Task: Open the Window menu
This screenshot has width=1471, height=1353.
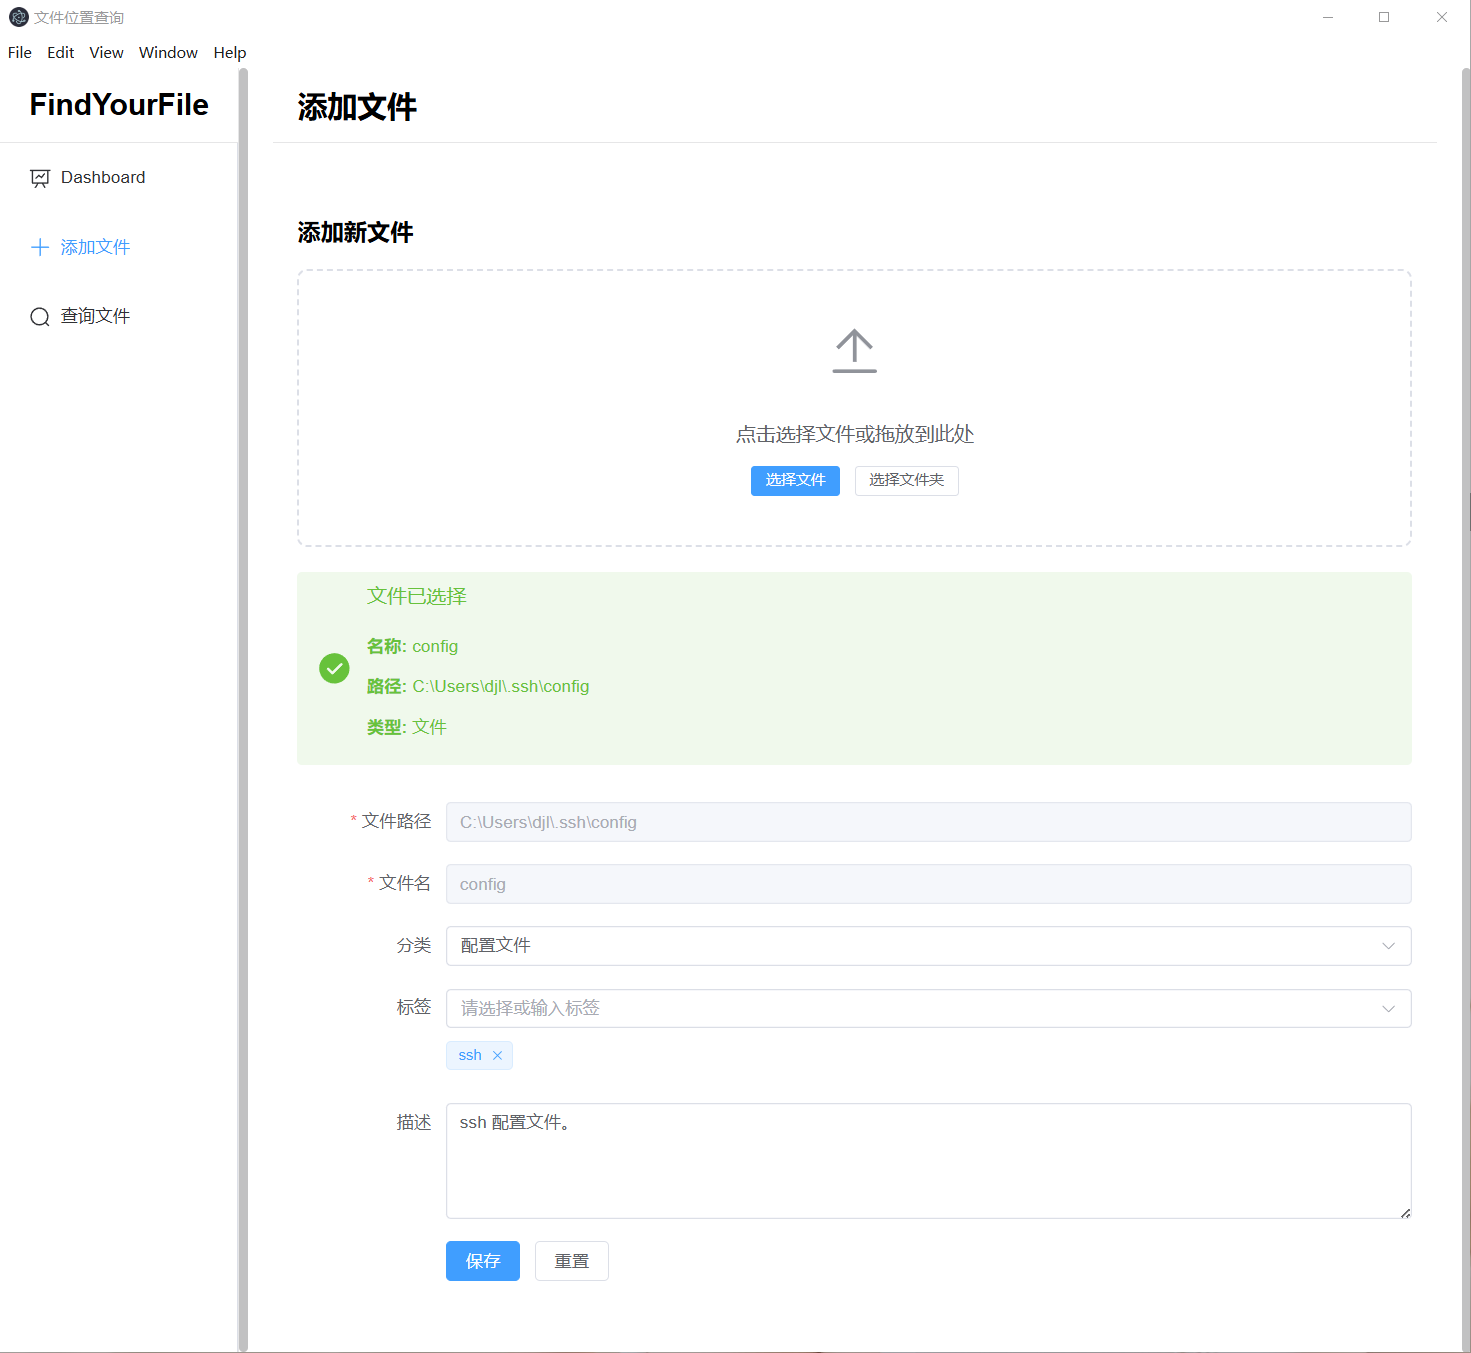Action: 168,53
